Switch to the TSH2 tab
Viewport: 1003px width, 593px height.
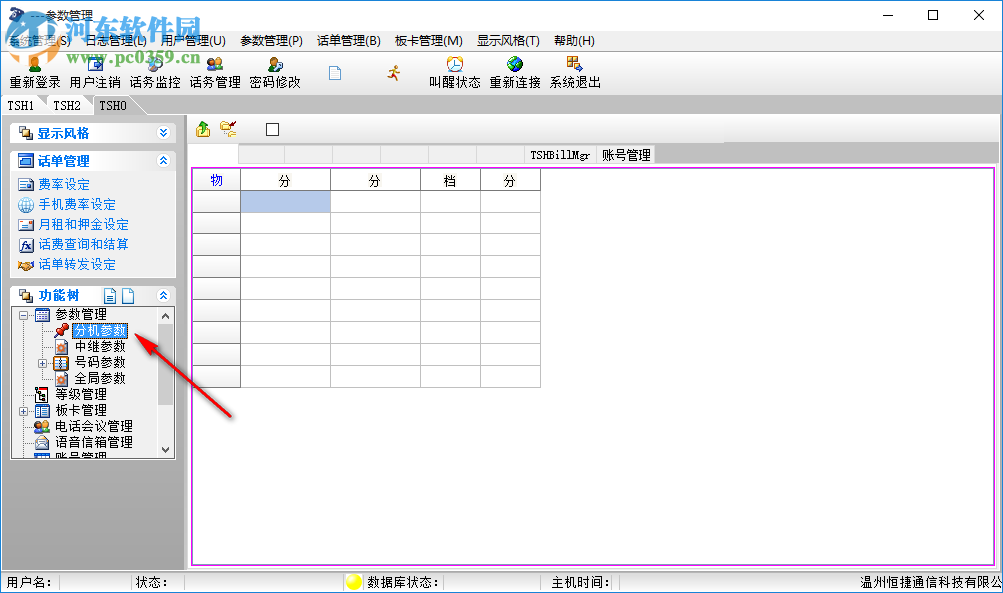(x=67, y=104)
